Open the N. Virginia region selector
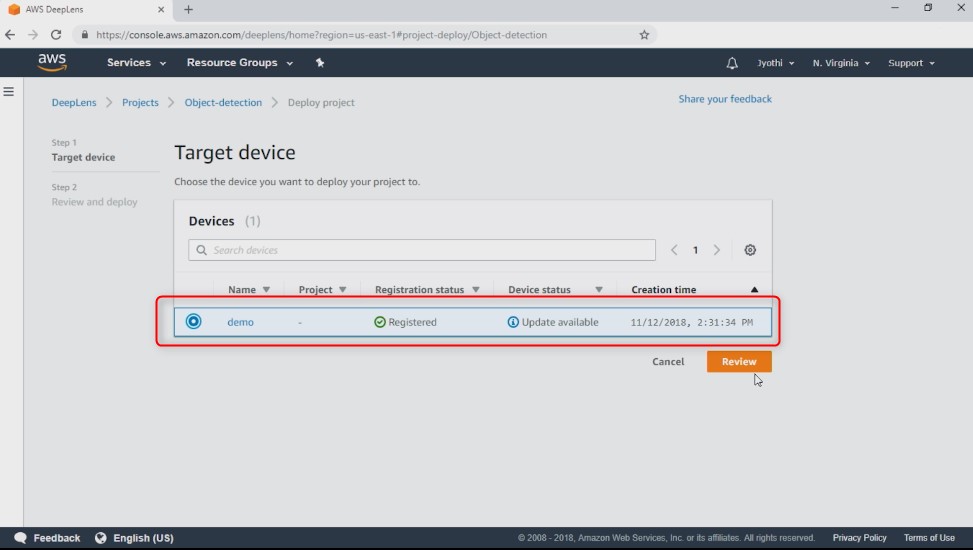Screen dimensions: 973x550 (x=841, y=63)
